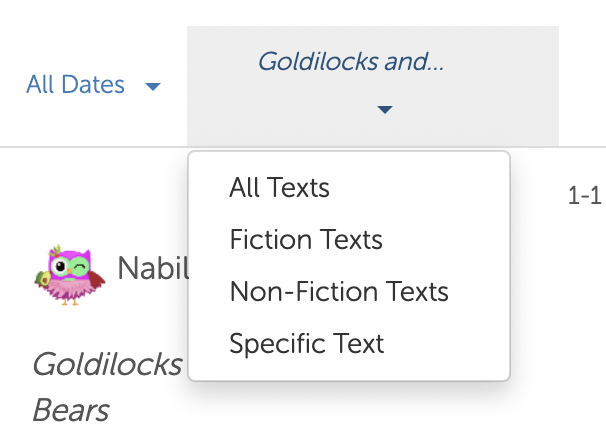Open the Goldilocks Bears text title

pos(107,387)
